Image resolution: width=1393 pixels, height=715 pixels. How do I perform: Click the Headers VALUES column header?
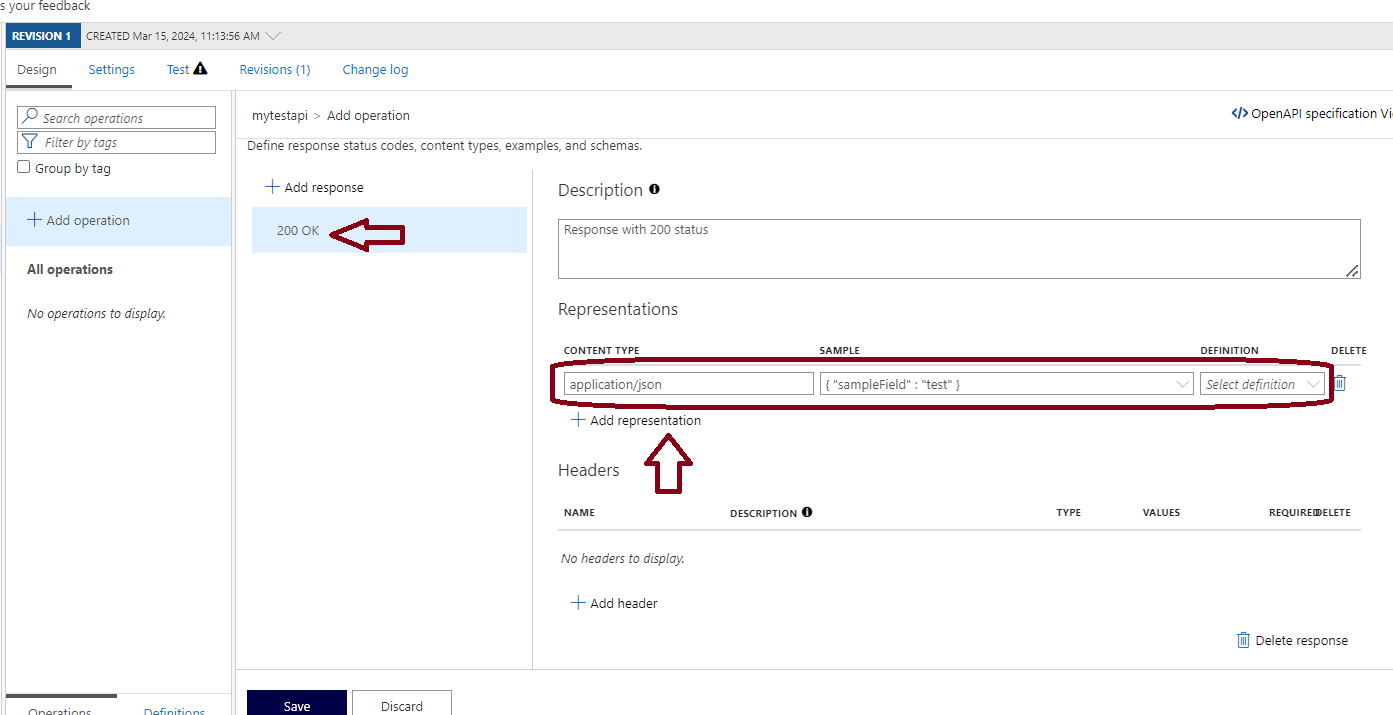coord(1161,512)
